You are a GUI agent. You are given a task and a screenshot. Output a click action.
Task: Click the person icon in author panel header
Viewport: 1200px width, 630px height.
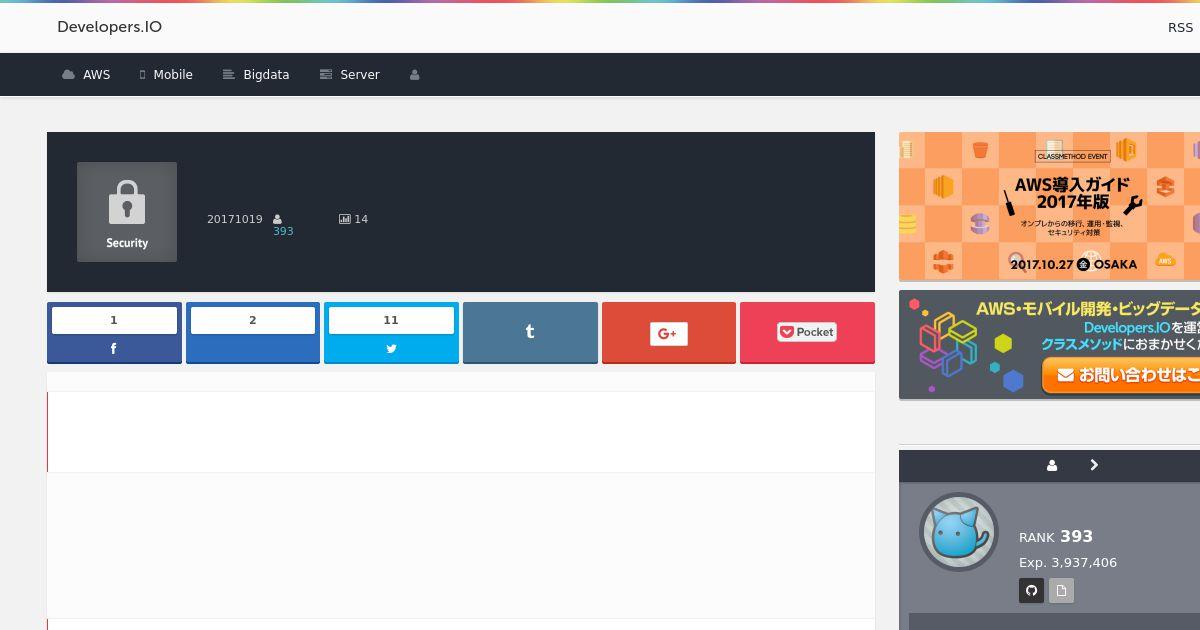(x=1052, y=465)
